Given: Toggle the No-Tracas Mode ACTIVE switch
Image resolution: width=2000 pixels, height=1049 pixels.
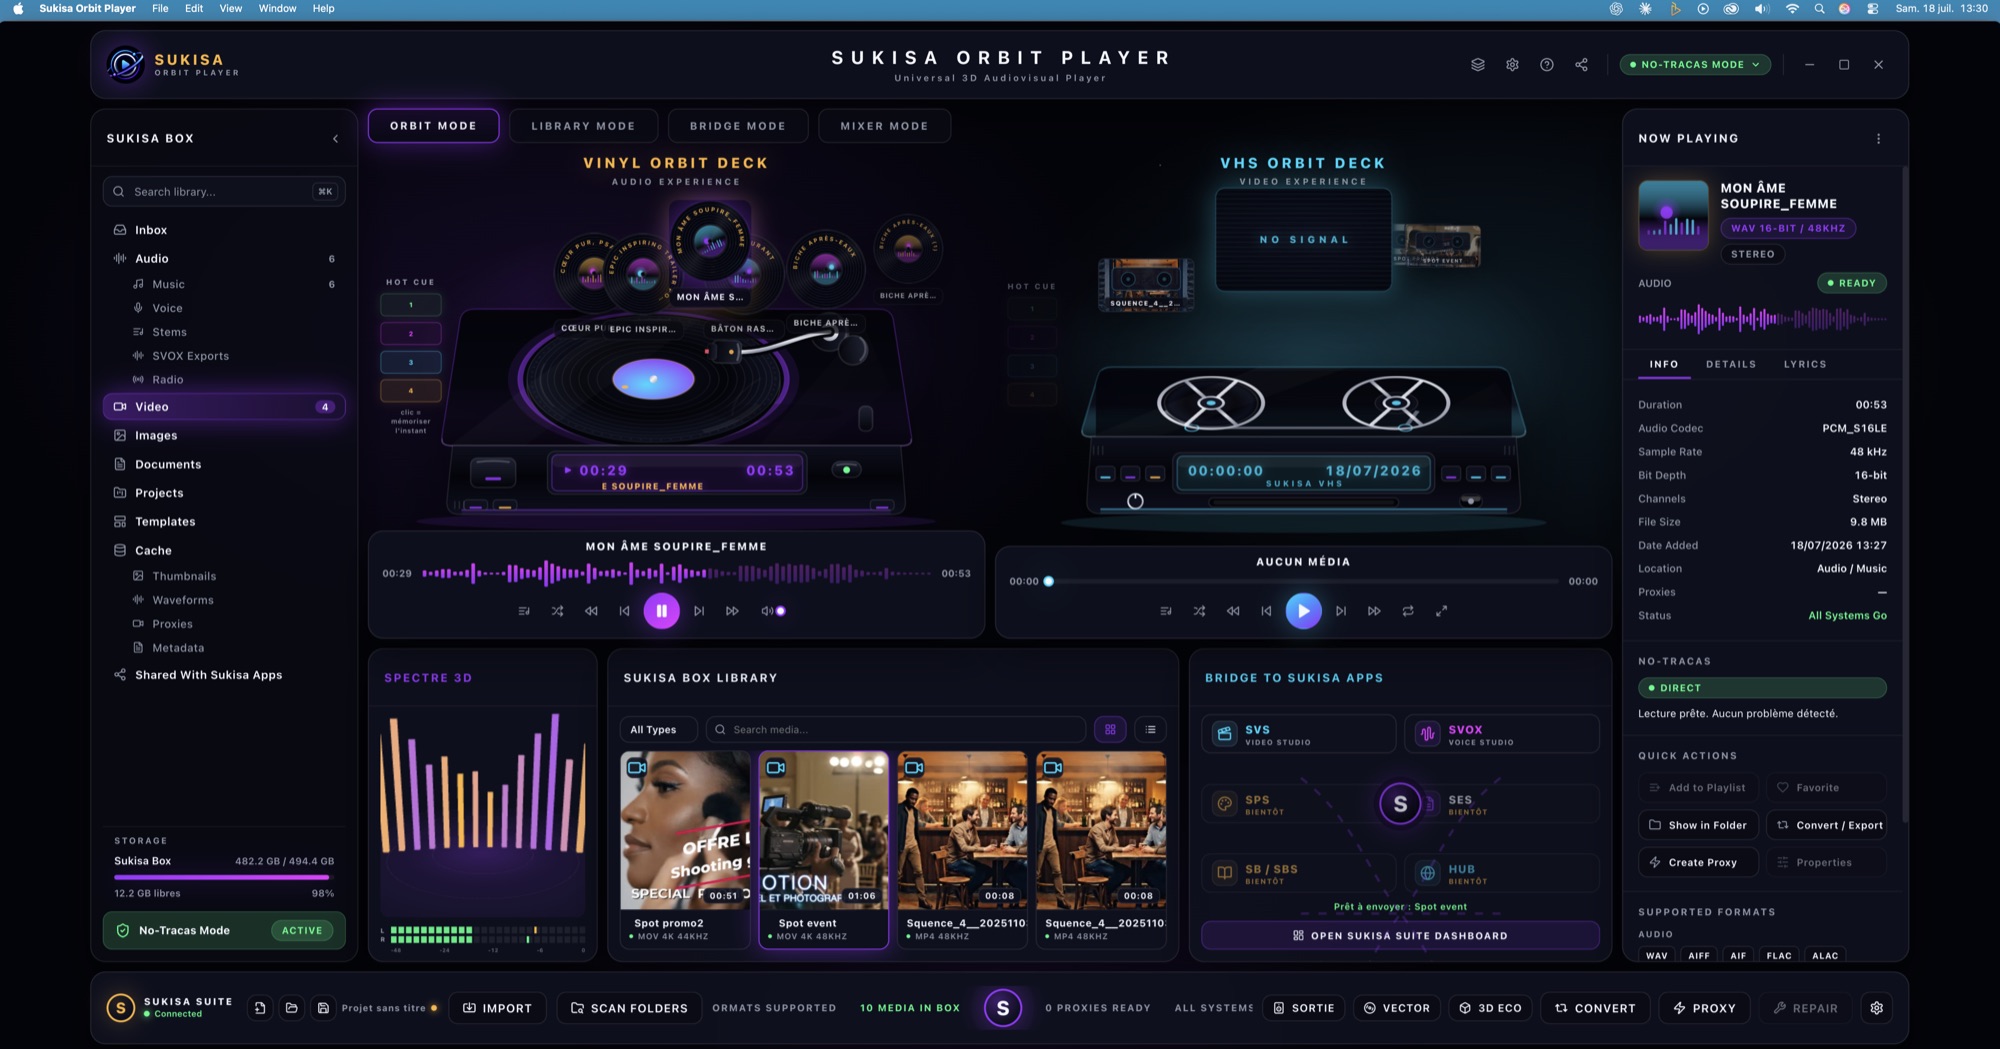Looking at the screenshot, I should click(302, 931).
